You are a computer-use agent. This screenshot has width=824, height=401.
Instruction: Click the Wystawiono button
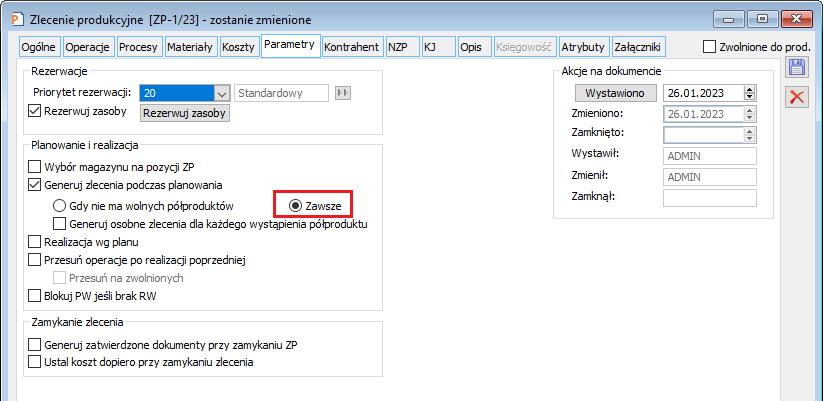[x=615, y=93]
